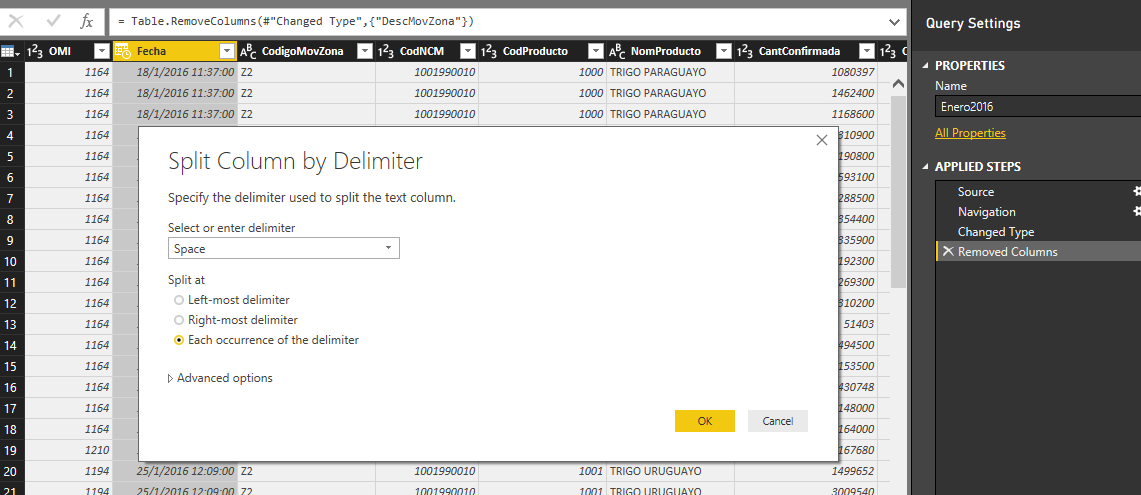The height and width of the screenshot is (495, 1141).
Task: Select the CodProducto column header
Action: [542, 51]
